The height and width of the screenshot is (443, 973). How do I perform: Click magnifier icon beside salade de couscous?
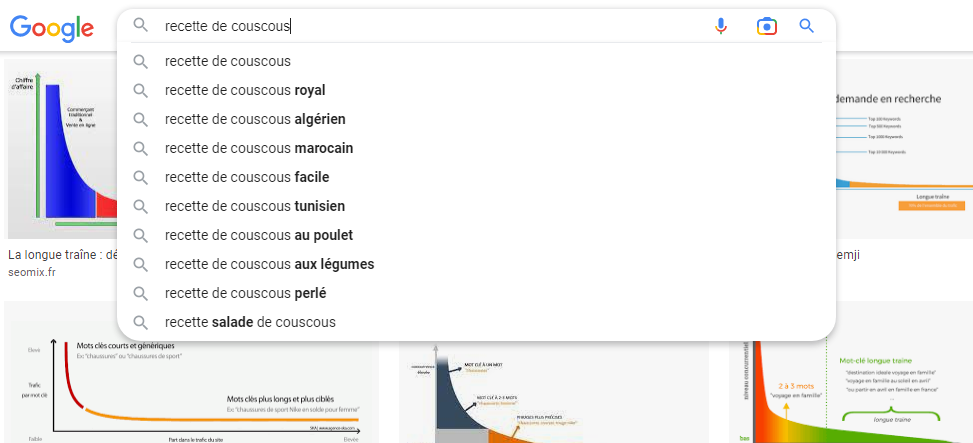[141, 323]
